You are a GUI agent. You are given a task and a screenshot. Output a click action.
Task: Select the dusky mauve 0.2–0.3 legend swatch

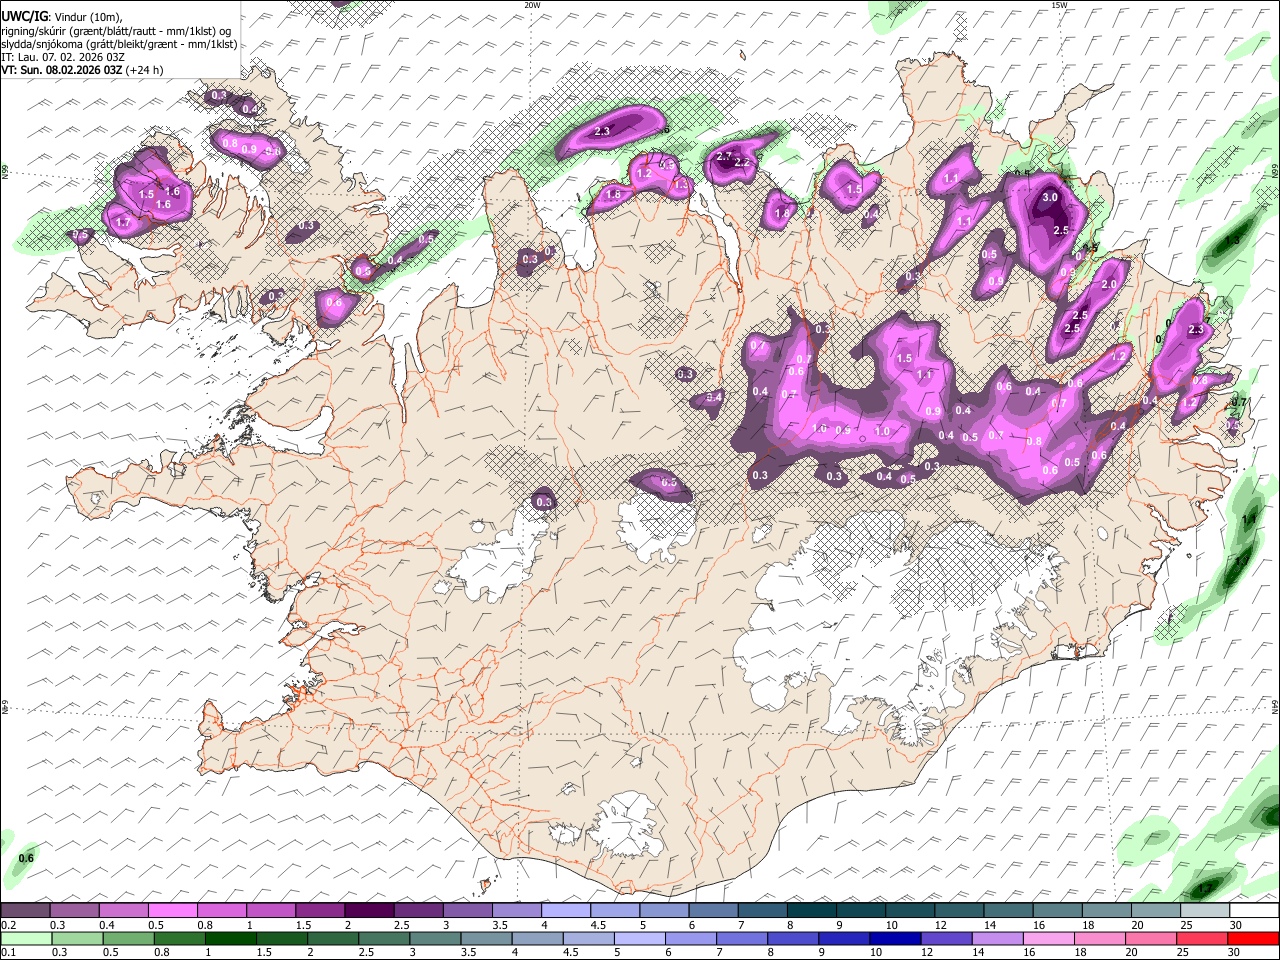pyautogui.click(x=26, y=911)
